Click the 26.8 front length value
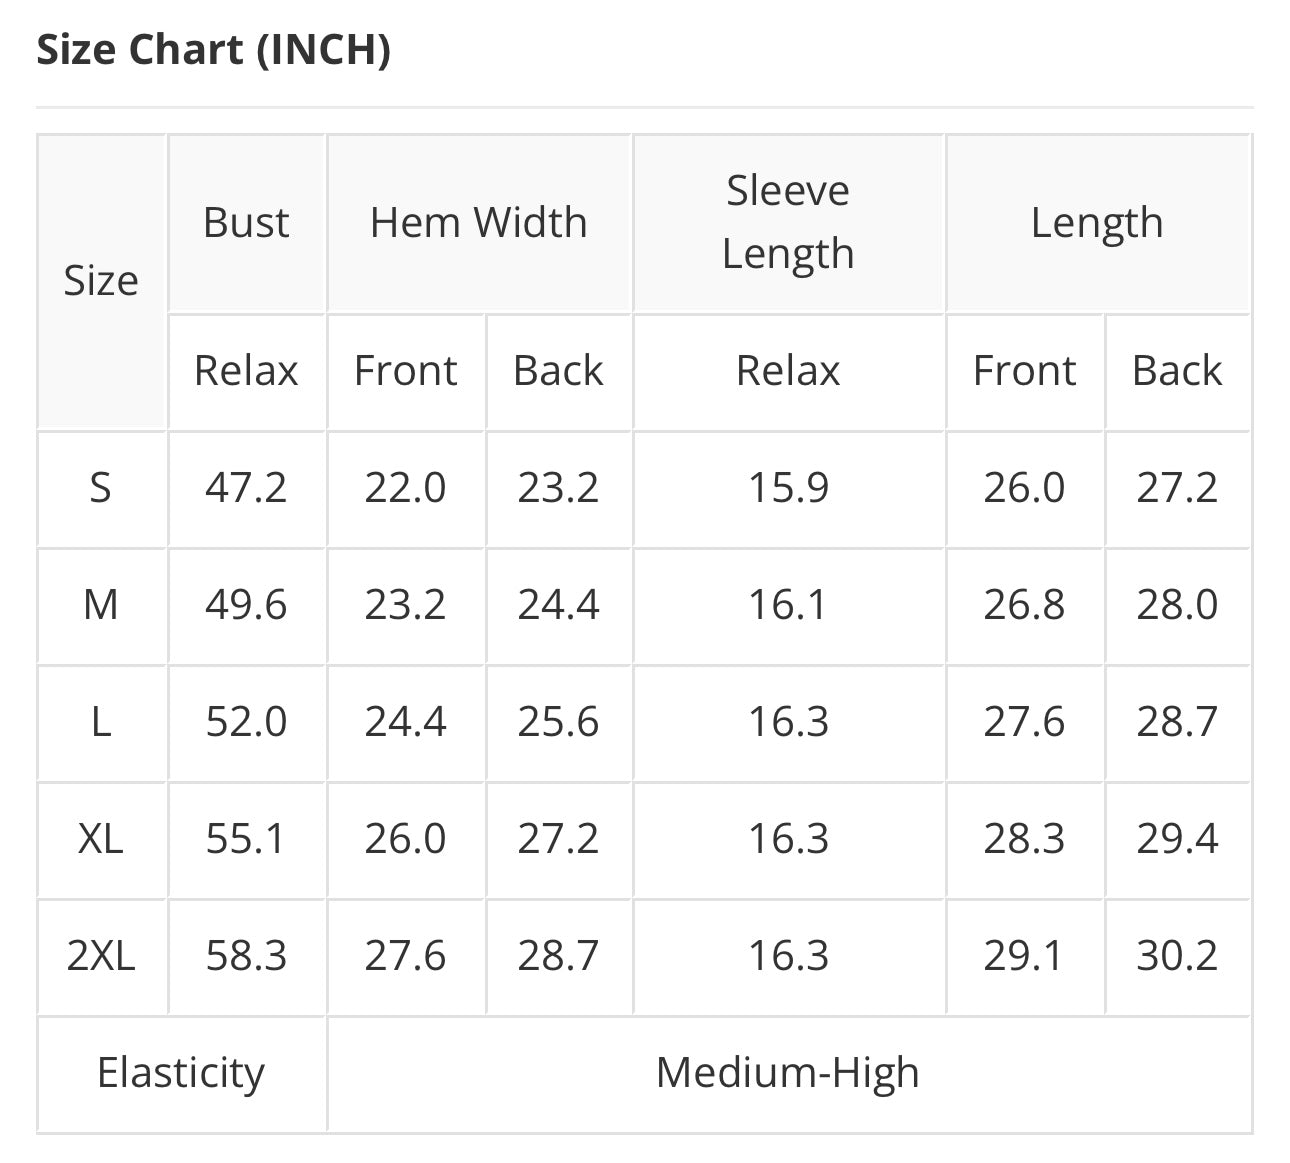This screenshot has height=1163, width=1290. 1024,605
